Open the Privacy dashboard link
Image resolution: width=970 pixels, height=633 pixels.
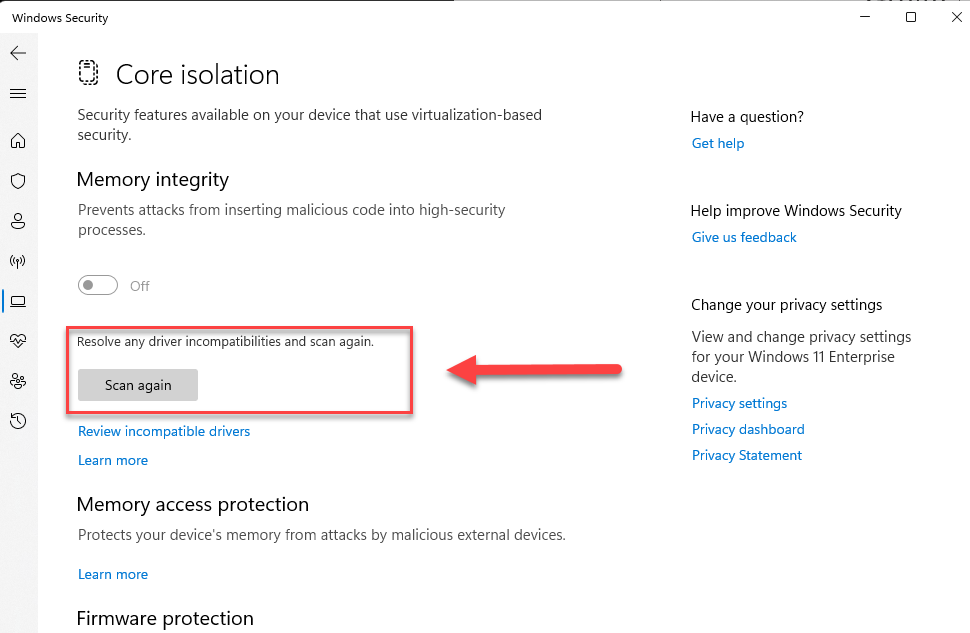tap(747, 429)
